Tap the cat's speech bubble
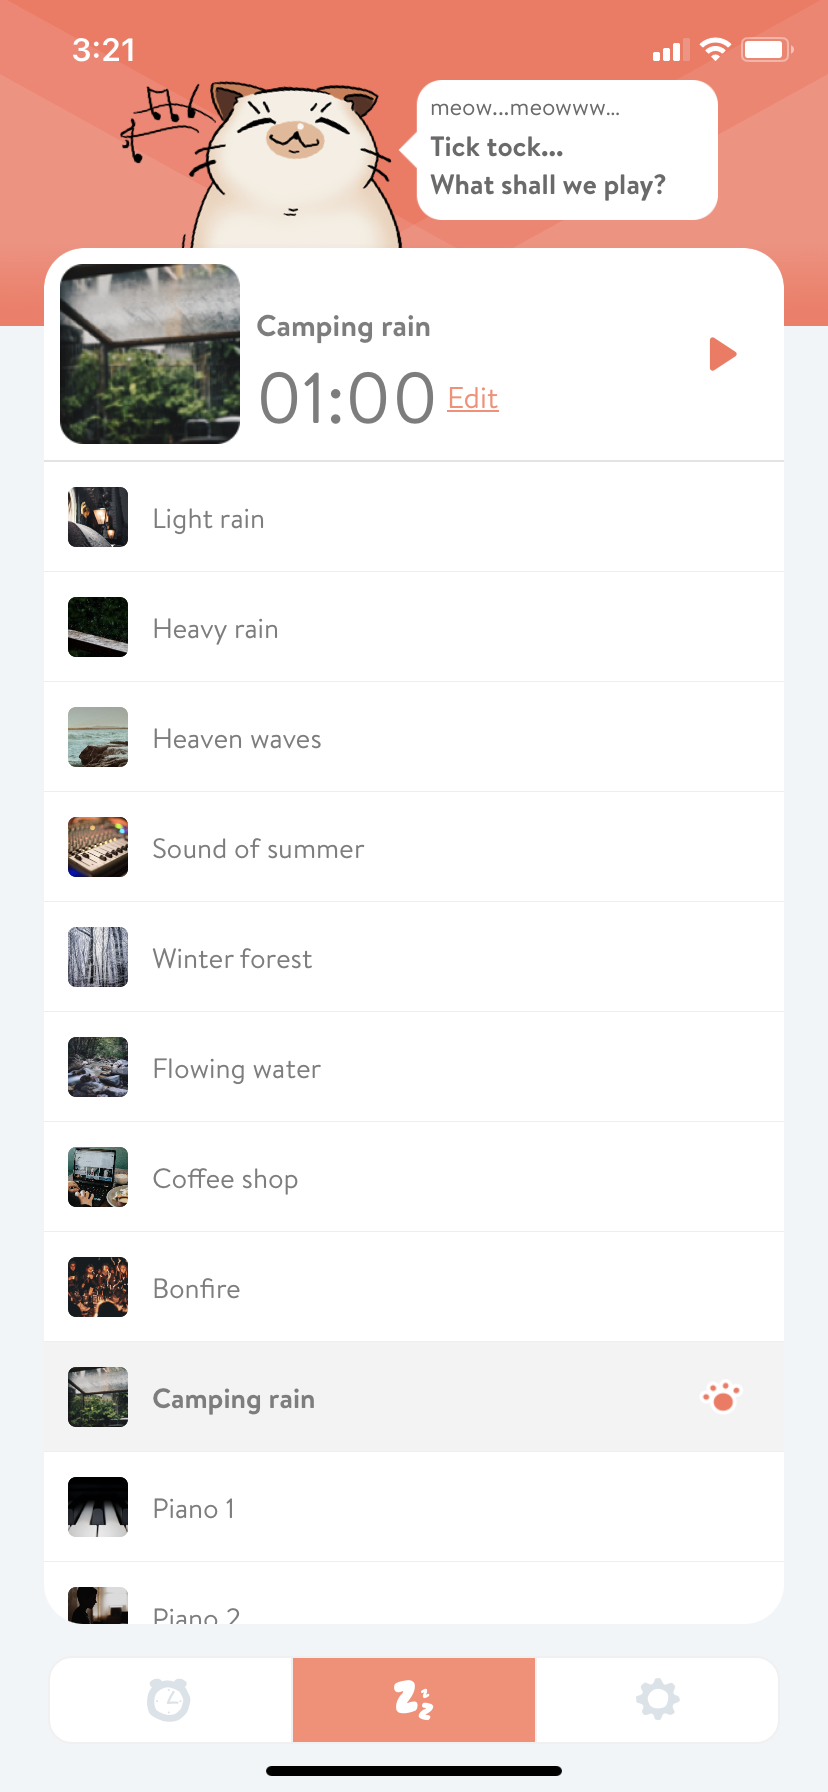 click(567, 150)
